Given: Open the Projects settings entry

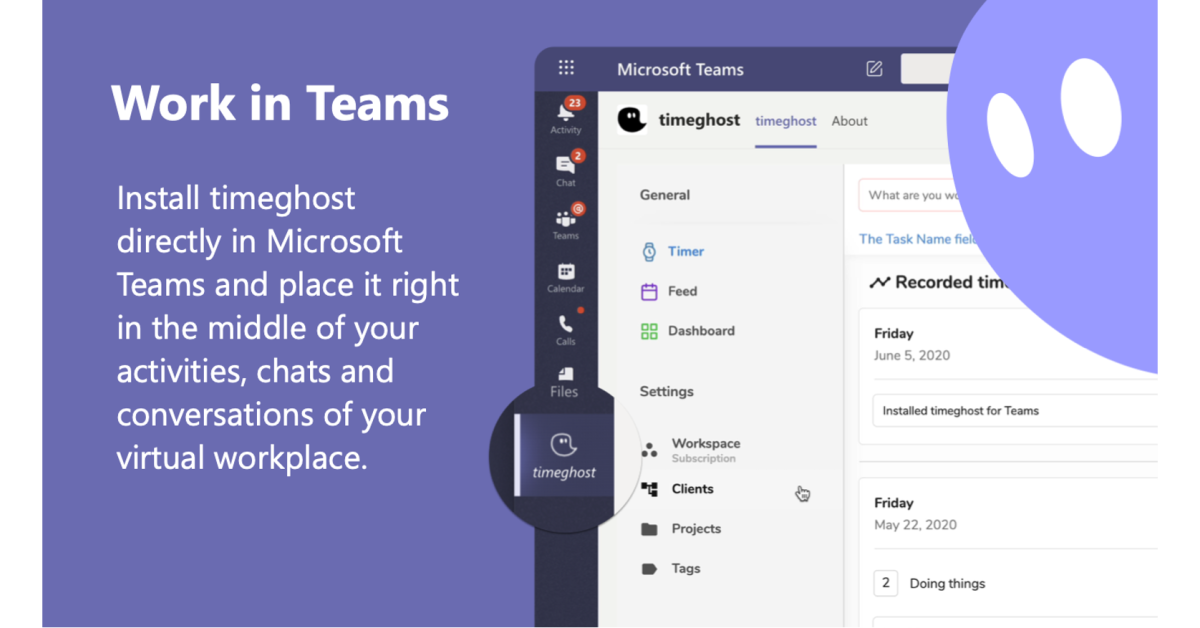Looking at the screenshot, I should 695,529.
